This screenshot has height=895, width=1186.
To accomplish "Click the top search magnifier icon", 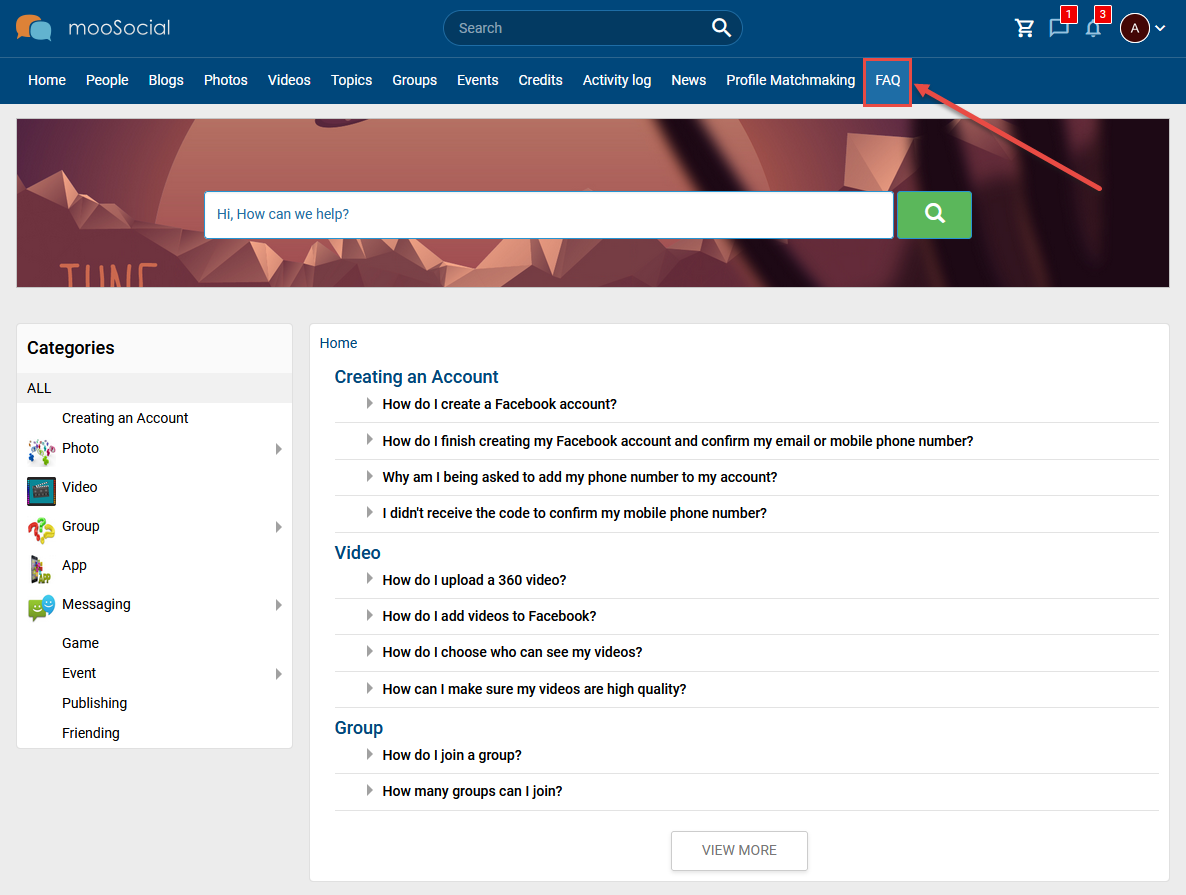I will pyautogui.click(x=721, y=28).
